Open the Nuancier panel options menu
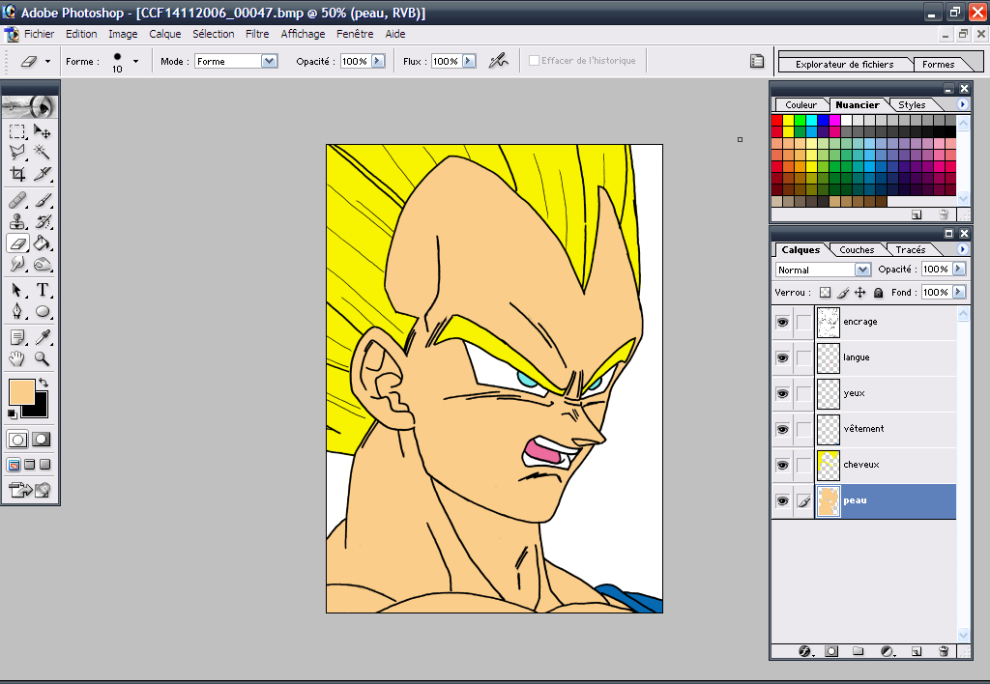This screenshot has height=684, width=990. click(x=962, y=104)
